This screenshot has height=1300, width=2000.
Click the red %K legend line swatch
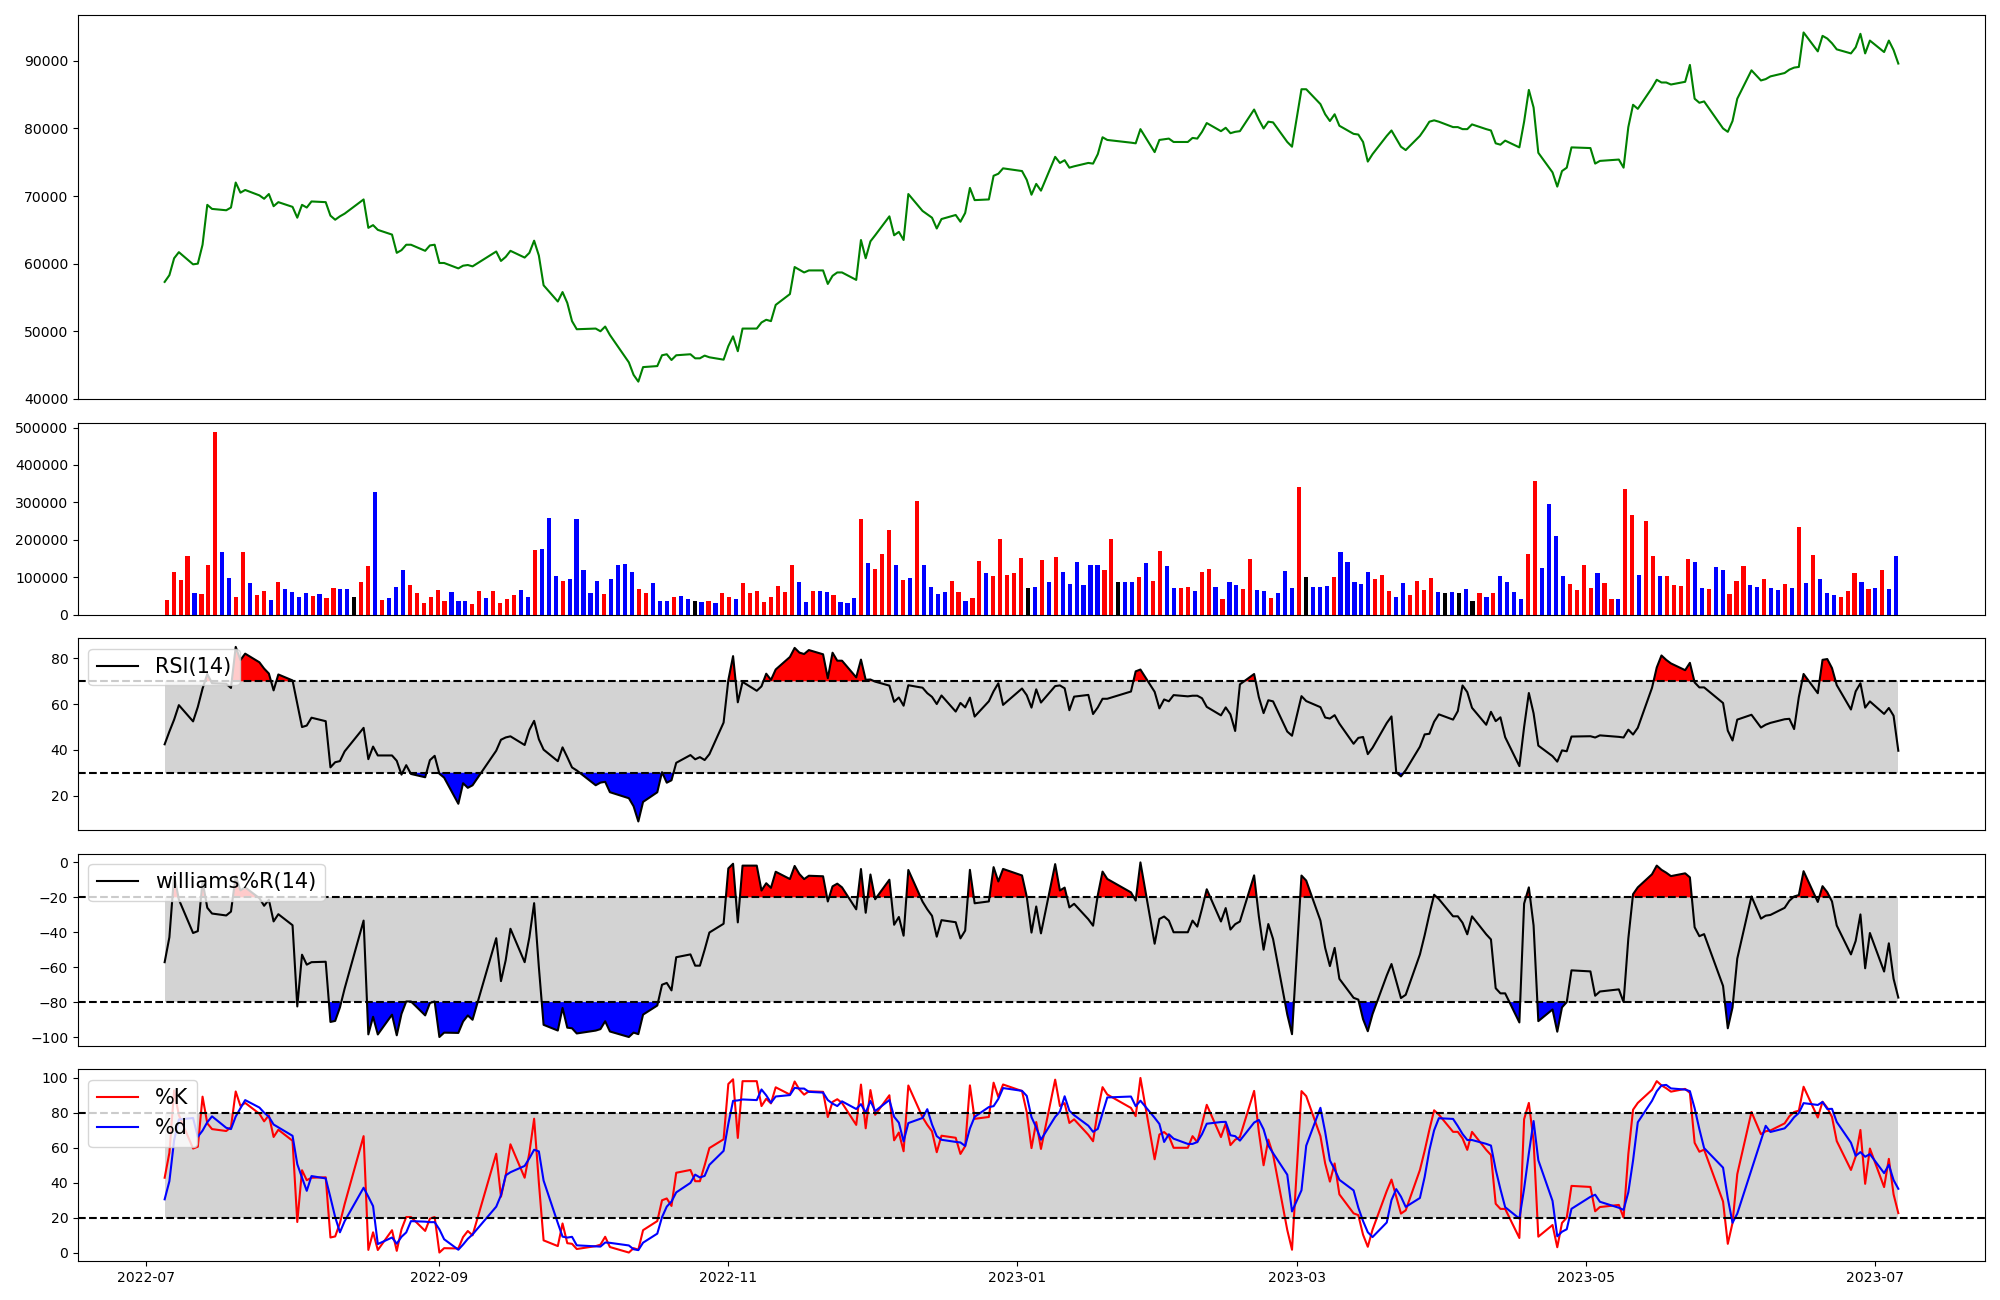117,1097
